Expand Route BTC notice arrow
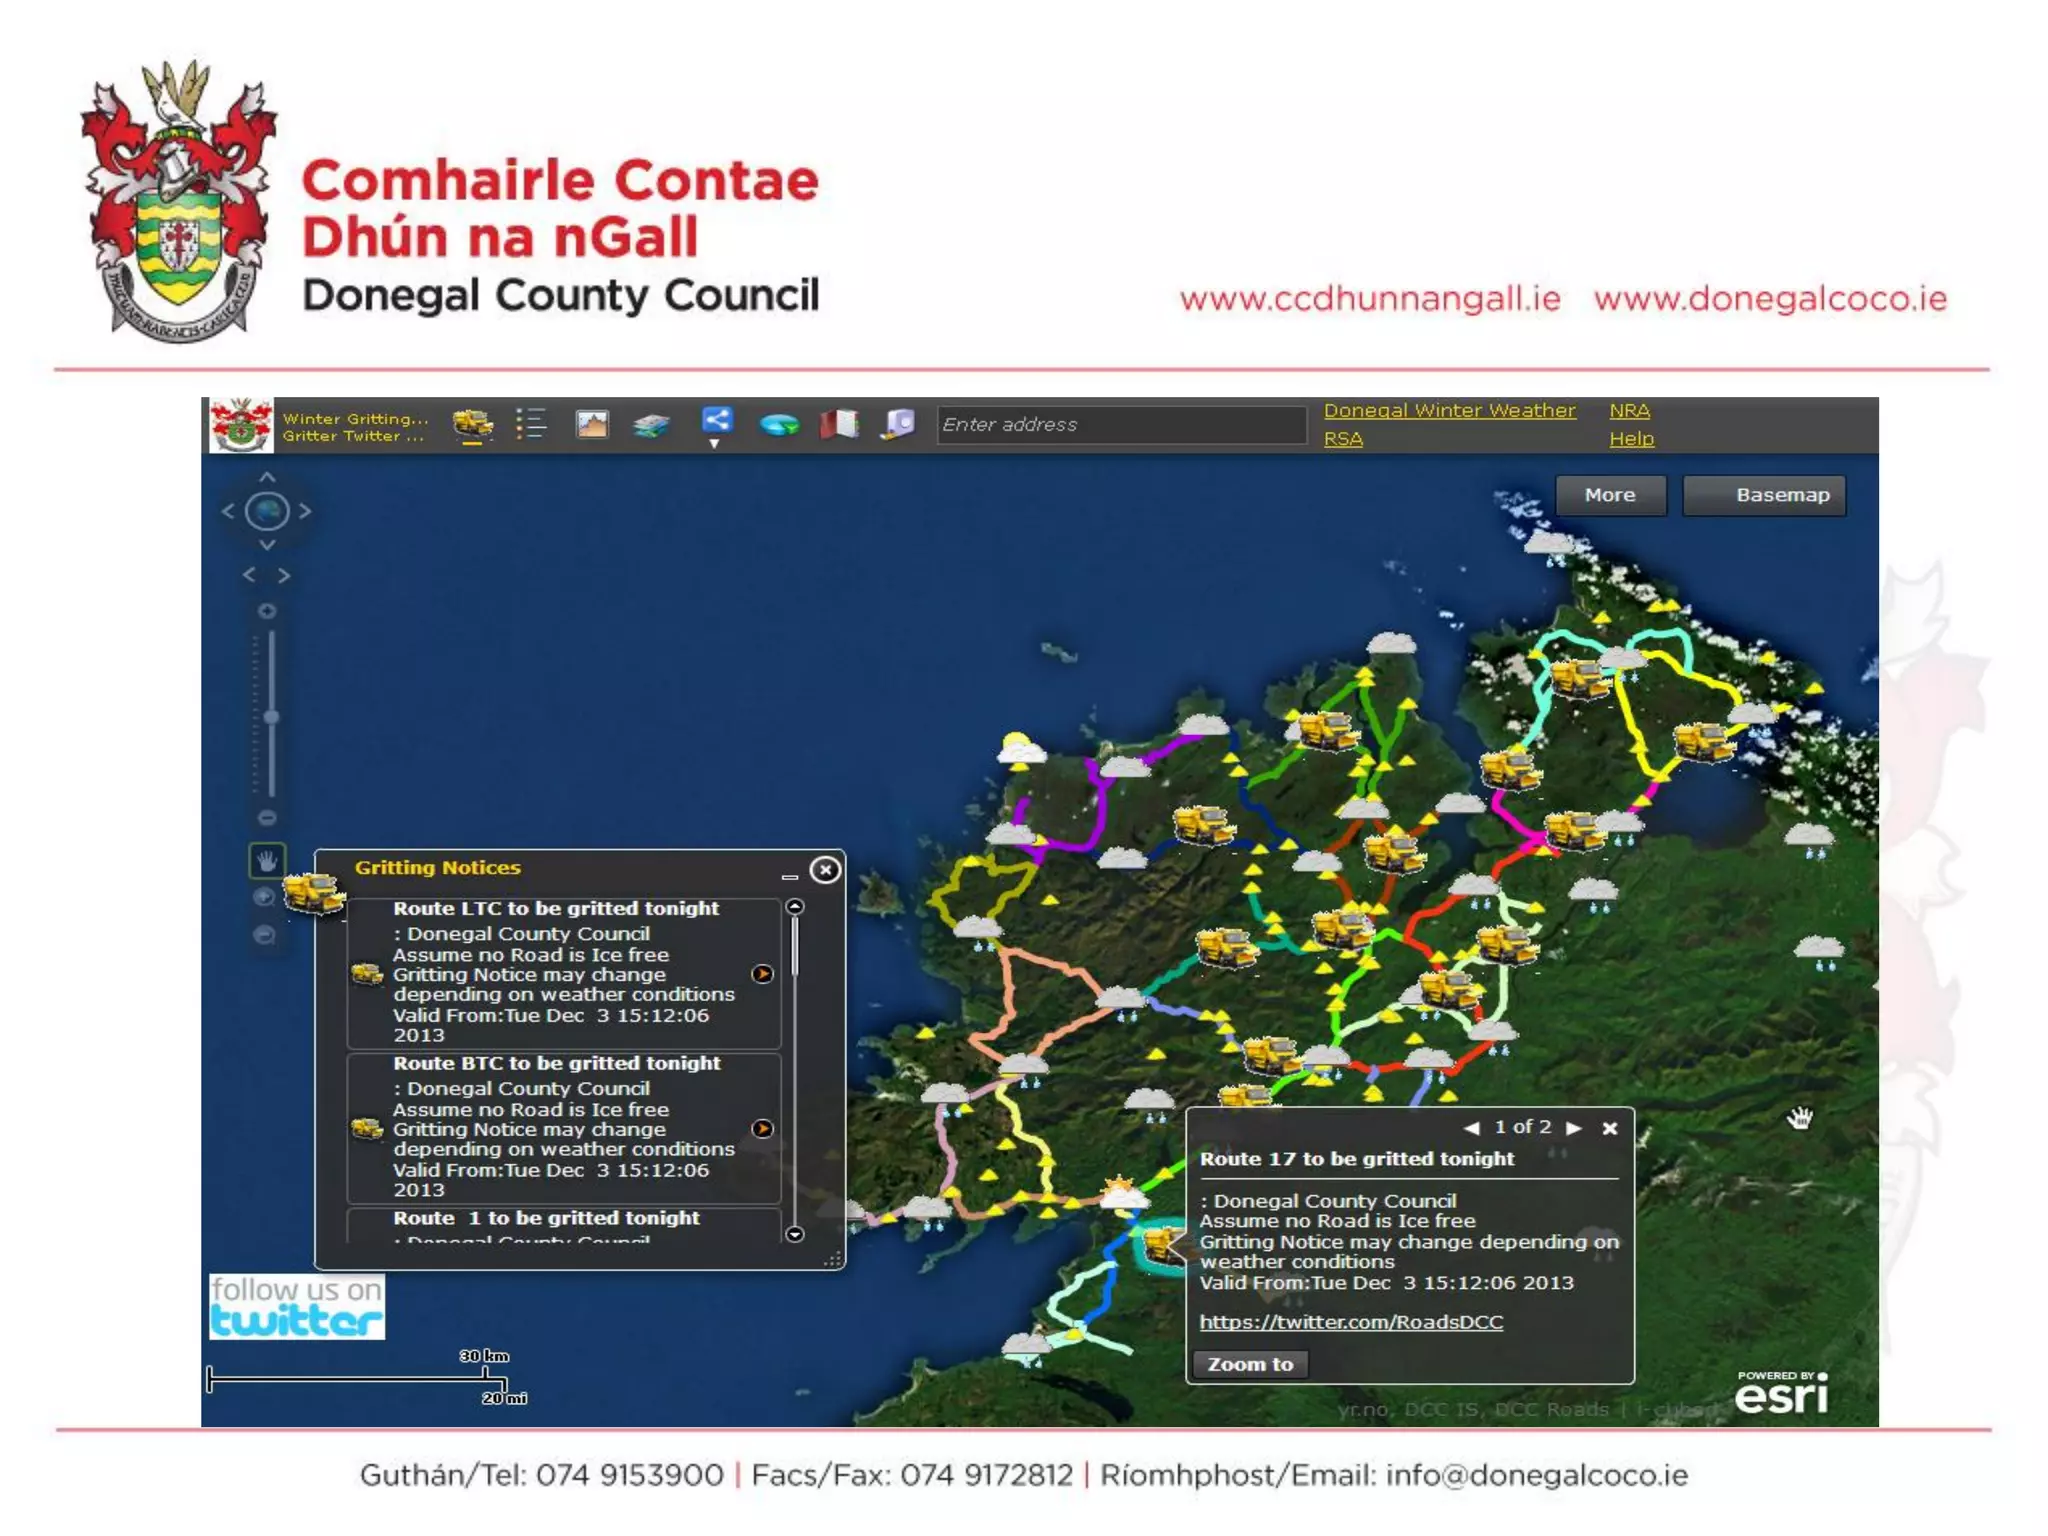 (x=762, y=1129)
